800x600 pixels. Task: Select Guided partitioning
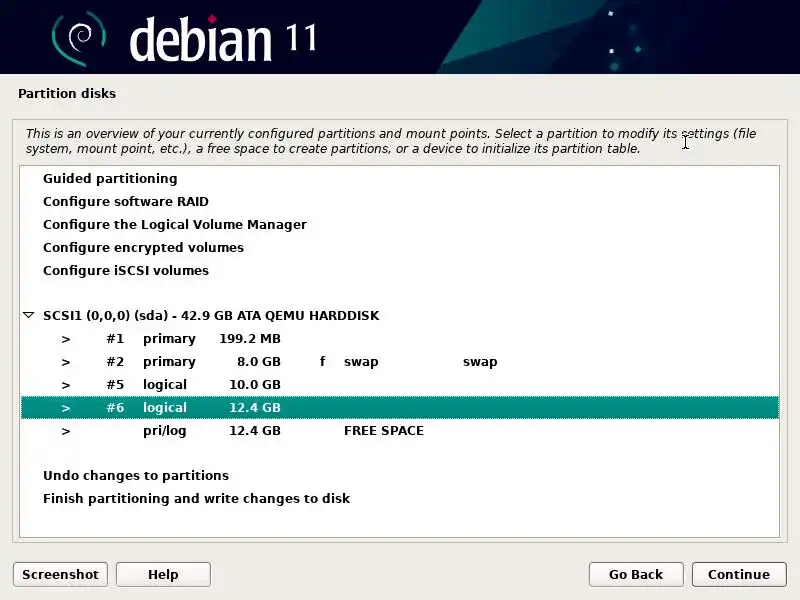(110, 179)
